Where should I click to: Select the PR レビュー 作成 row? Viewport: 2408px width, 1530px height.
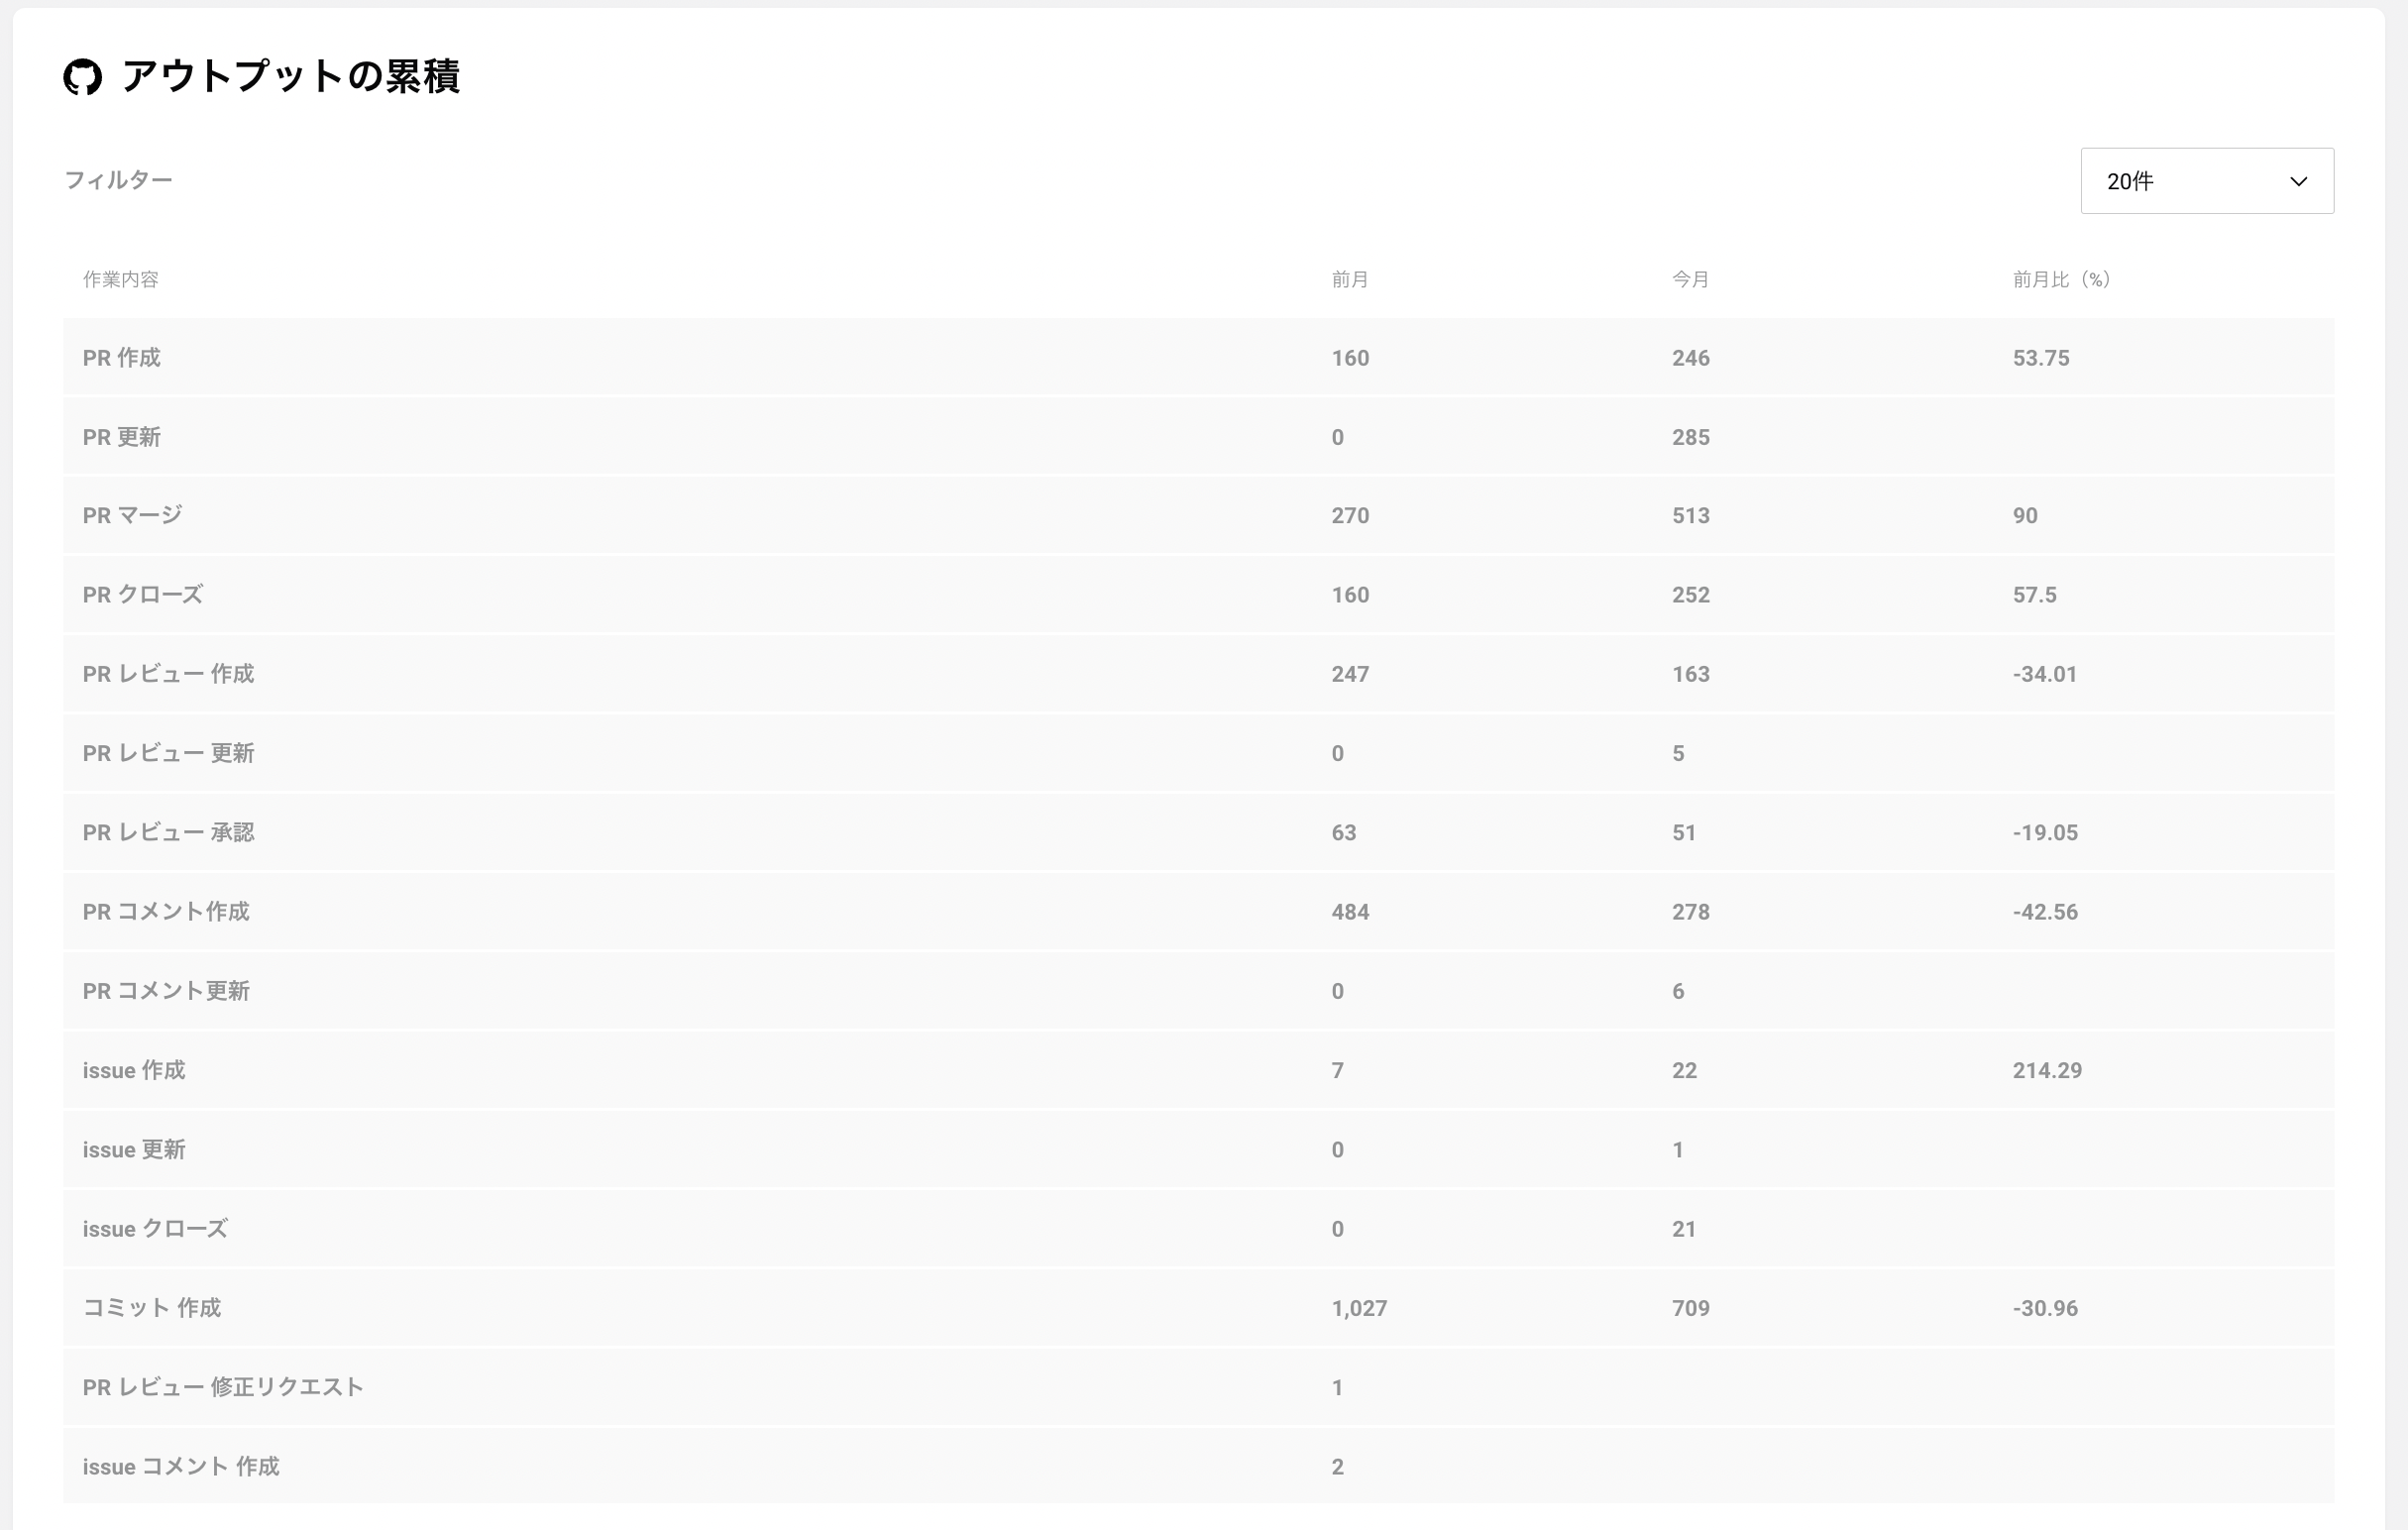coord(1198,674)
